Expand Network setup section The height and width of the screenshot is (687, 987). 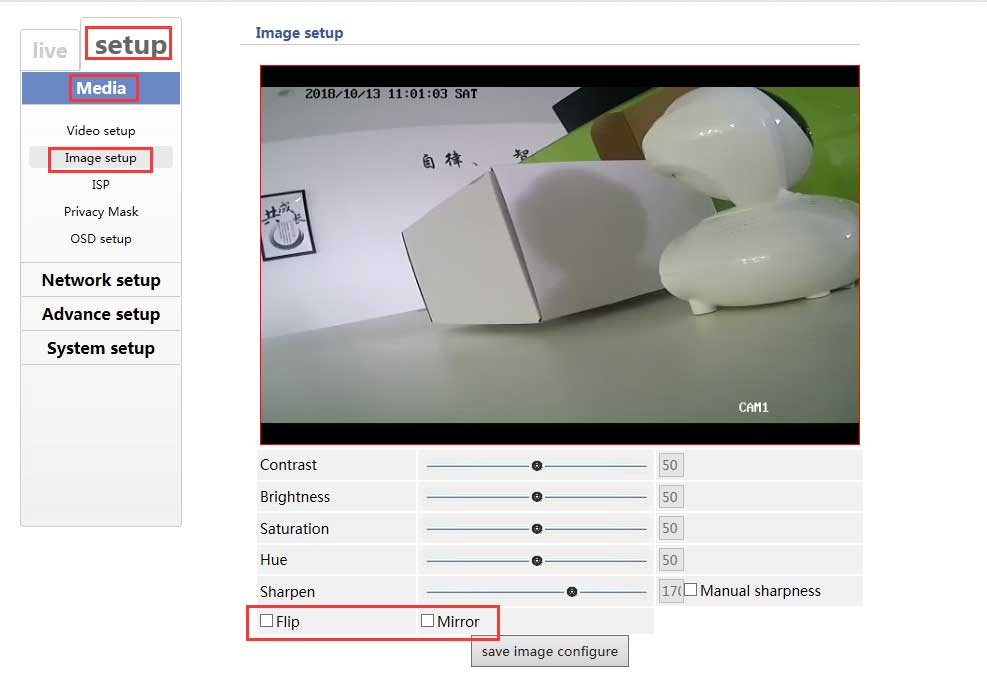pos(101,280)
